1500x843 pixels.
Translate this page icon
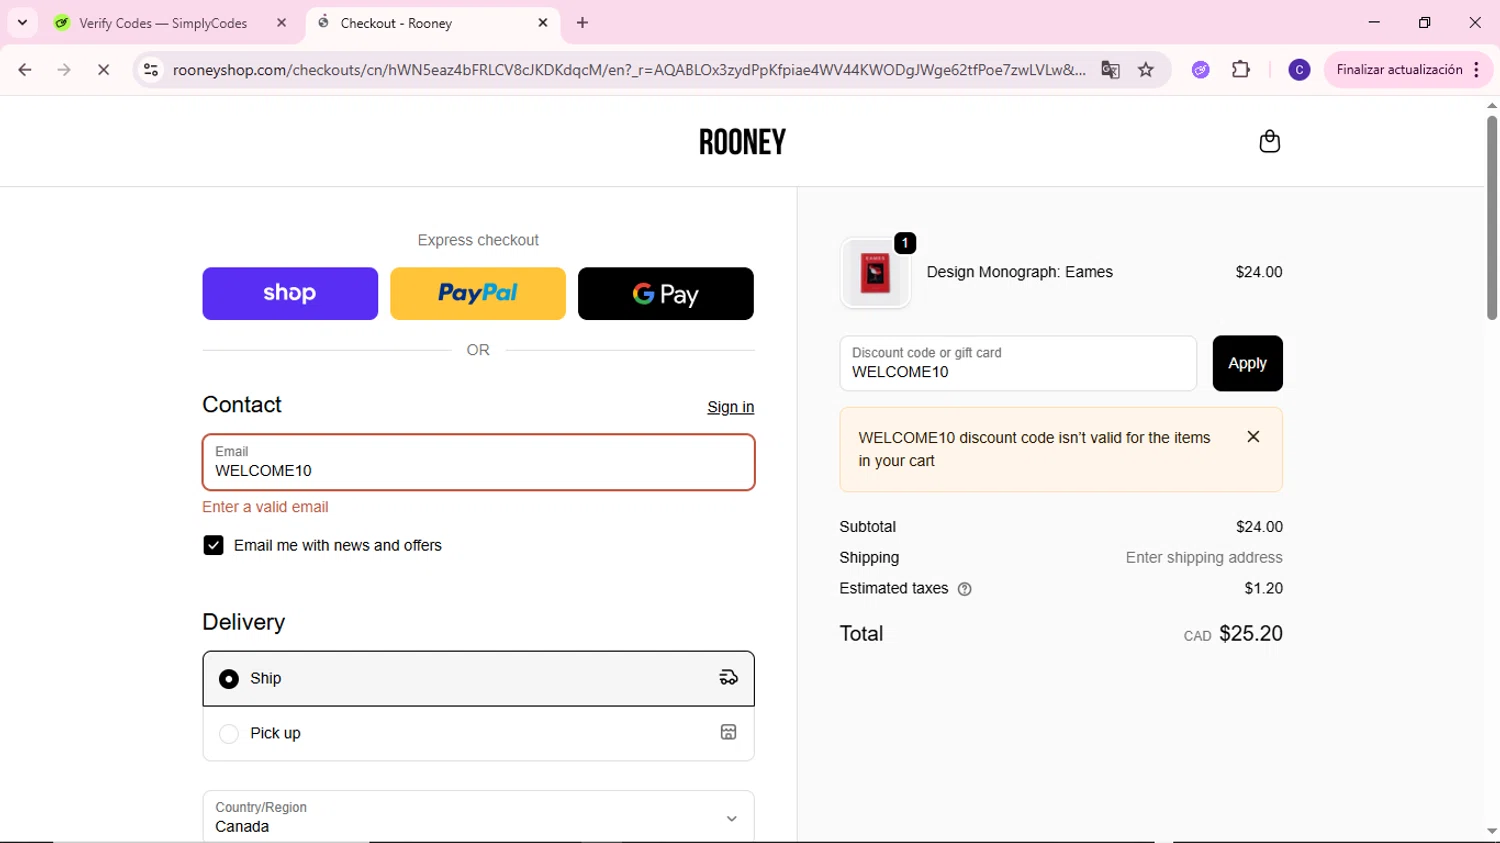click(1110, 69)
